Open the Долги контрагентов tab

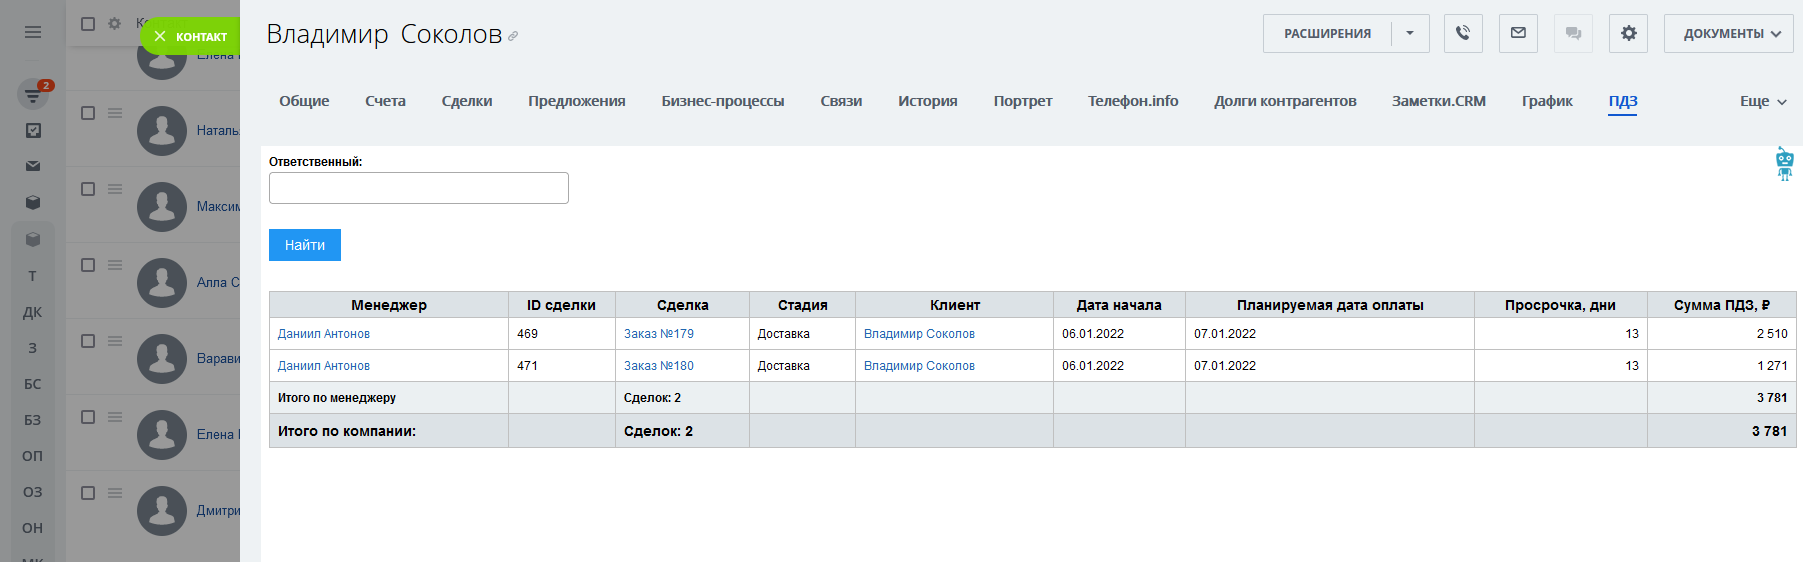pyautogui.click(x=1285, y=101)
